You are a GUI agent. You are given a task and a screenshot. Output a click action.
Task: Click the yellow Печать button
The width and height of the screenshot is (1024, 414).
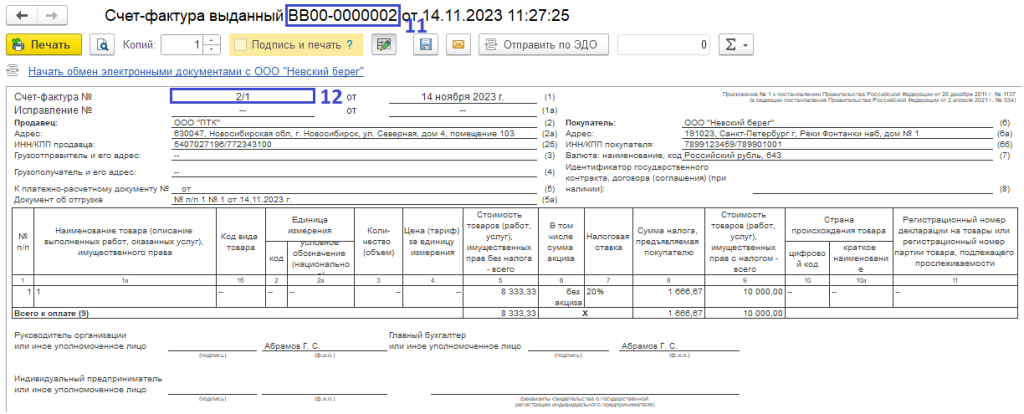pos(44,45)
